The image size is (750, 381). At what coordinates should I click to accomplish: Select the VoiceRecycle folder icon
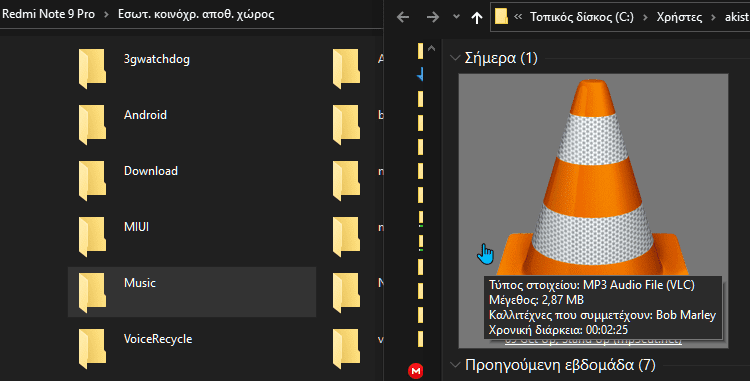(92, 348)
